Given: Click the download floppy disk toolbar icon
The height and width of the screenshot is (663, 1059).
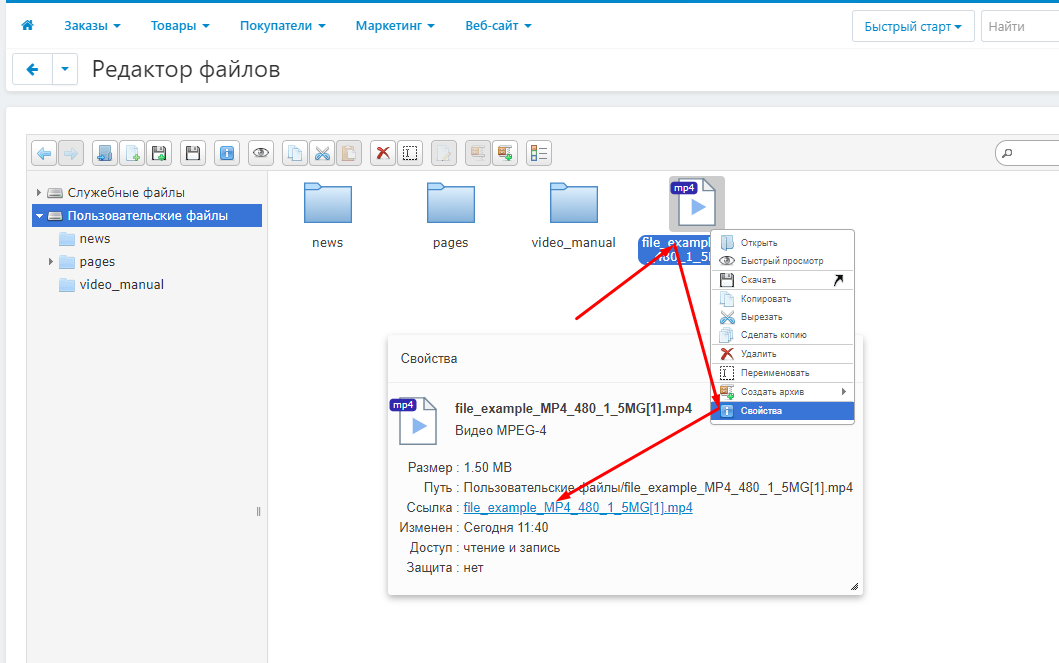Looking at the screenshot, I should tap(193, 153).
